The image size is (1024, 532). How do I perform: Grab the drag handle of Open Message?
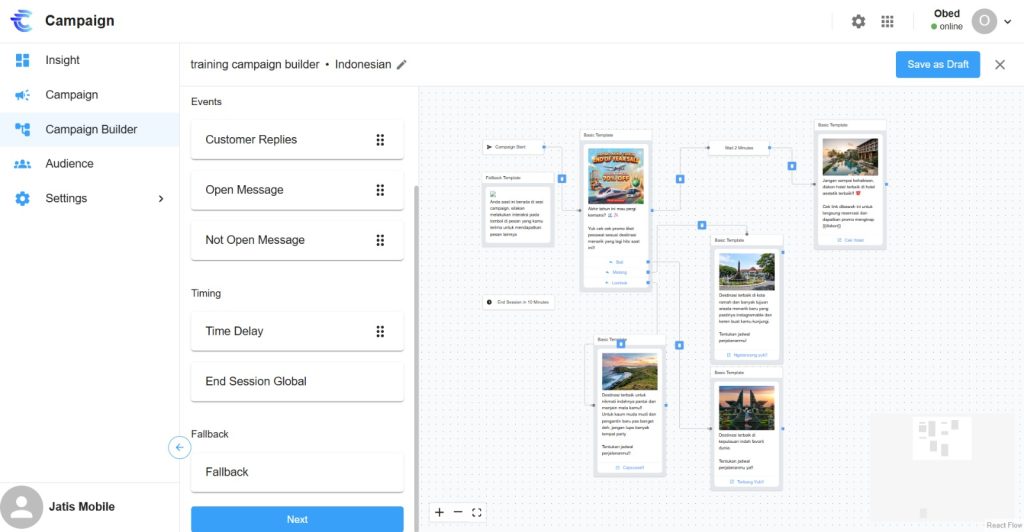point(380,190)
